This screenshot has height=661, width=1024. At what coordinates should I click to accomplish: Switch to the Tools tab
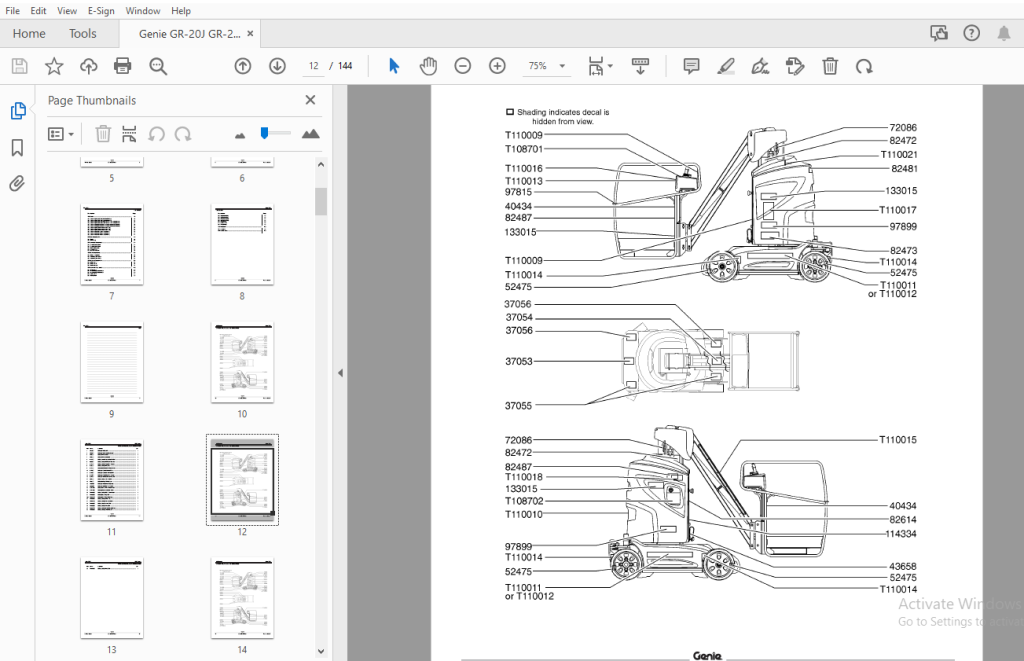pyautogui.click(x=83, y=33)
